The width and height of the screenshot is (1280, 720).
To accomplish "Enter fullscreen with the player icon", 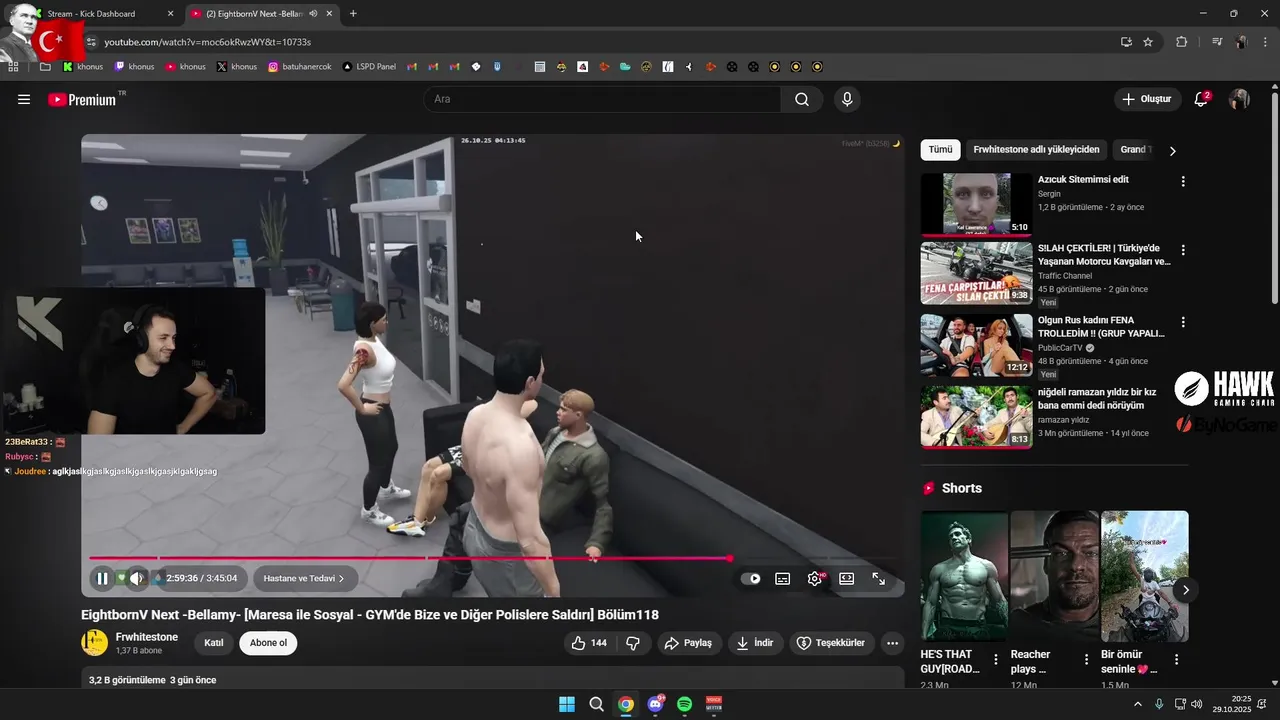I will click(x=879, y=578).
